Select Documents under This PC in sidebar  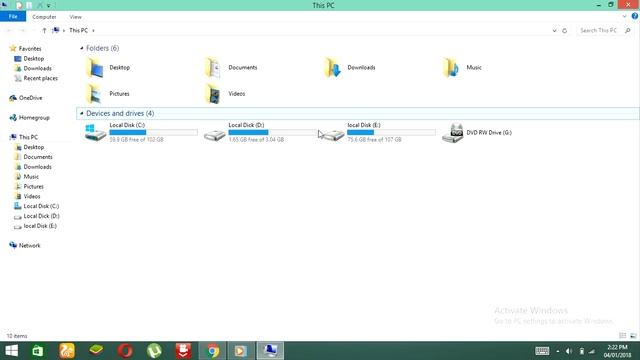click(x=38, y=157)
